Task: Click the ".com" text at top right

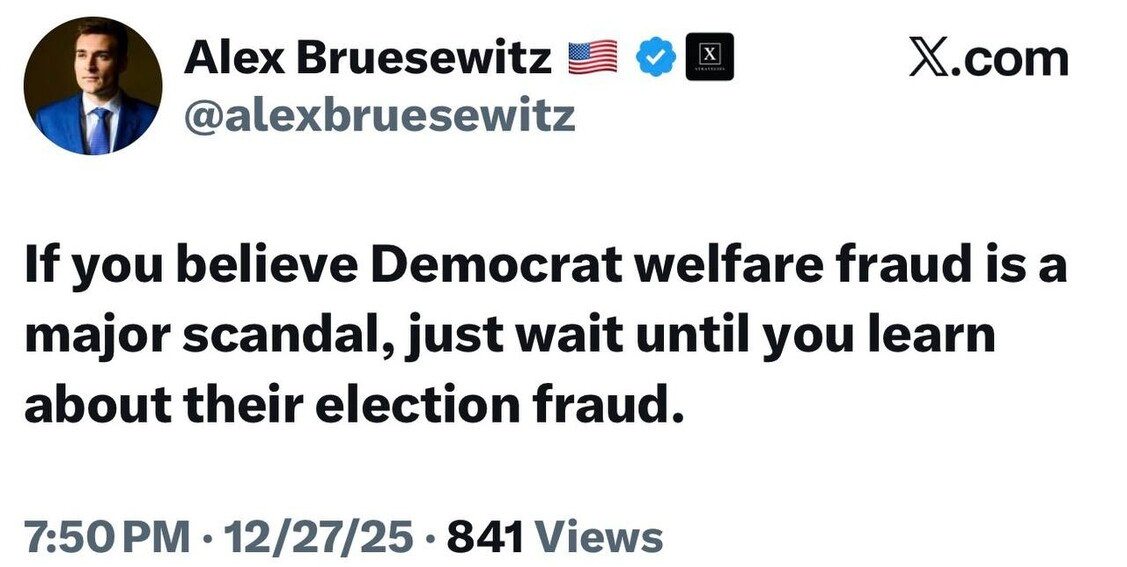Action: (x=1011, y=59)
